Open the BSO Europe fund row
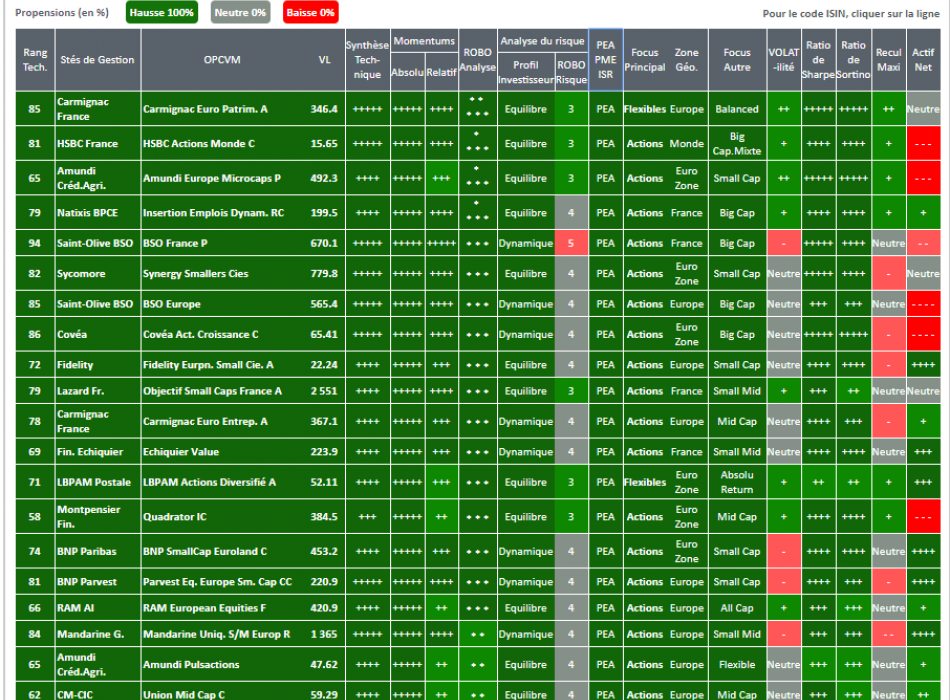 (478, 304)
